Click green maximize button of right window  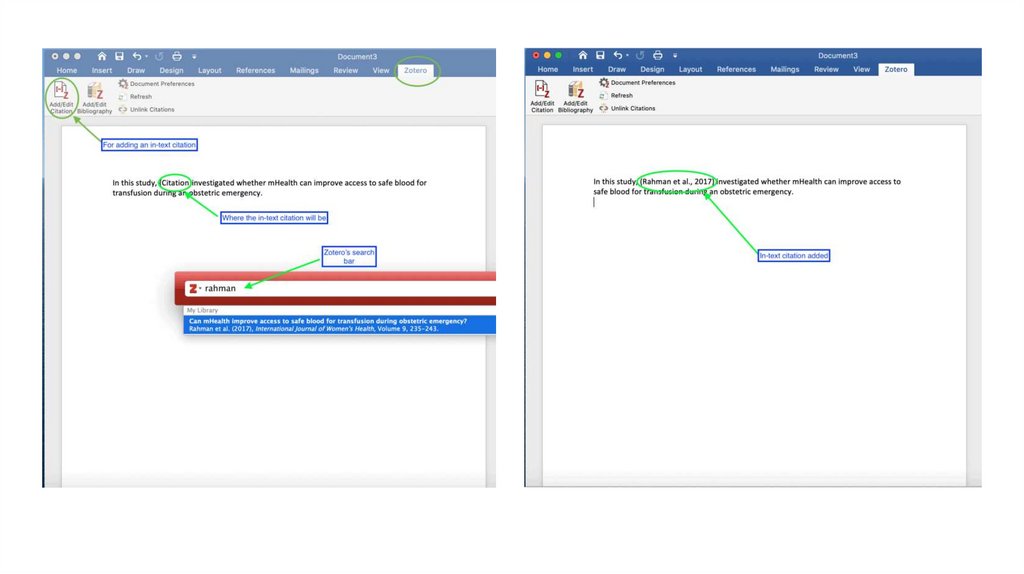click(558, 56)
